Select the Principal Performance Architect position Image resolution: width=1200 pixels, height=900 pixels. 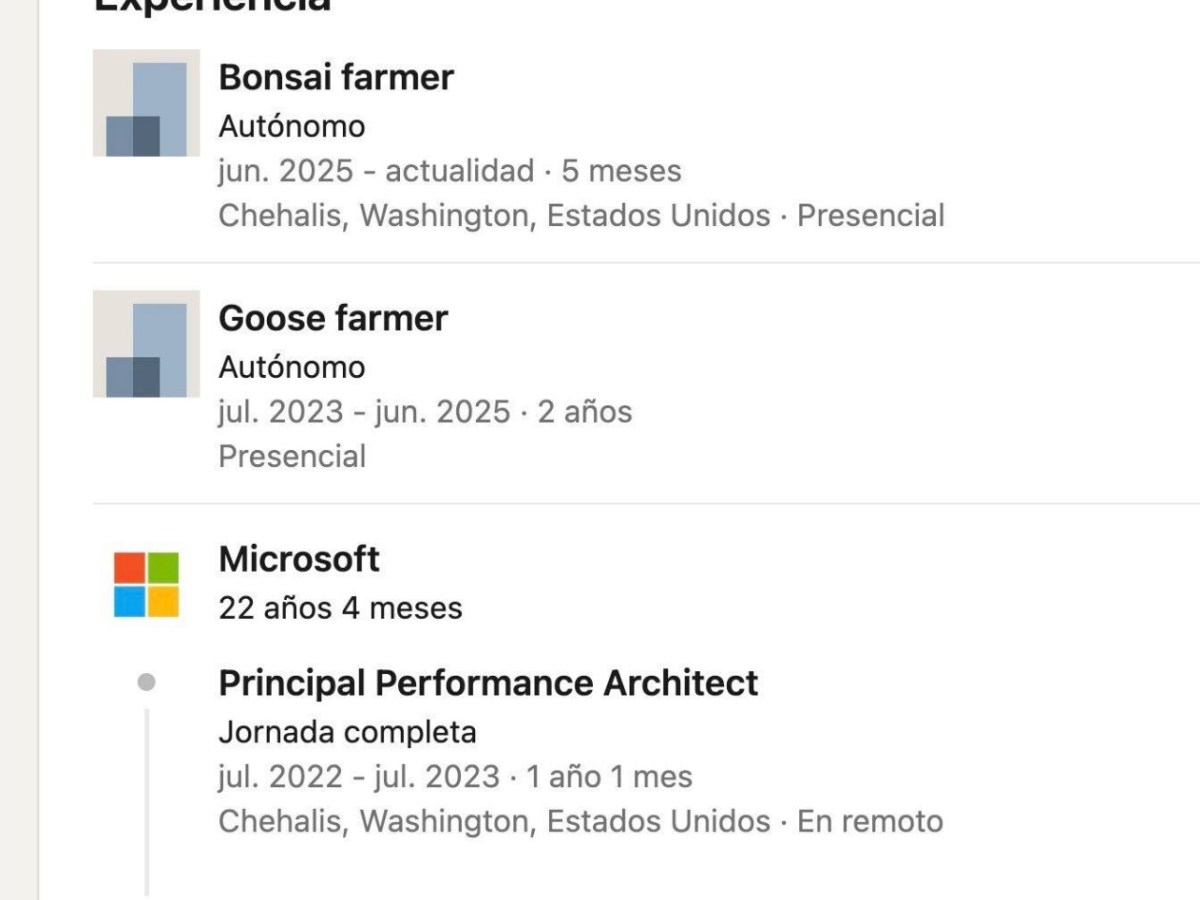pos(488,683)
